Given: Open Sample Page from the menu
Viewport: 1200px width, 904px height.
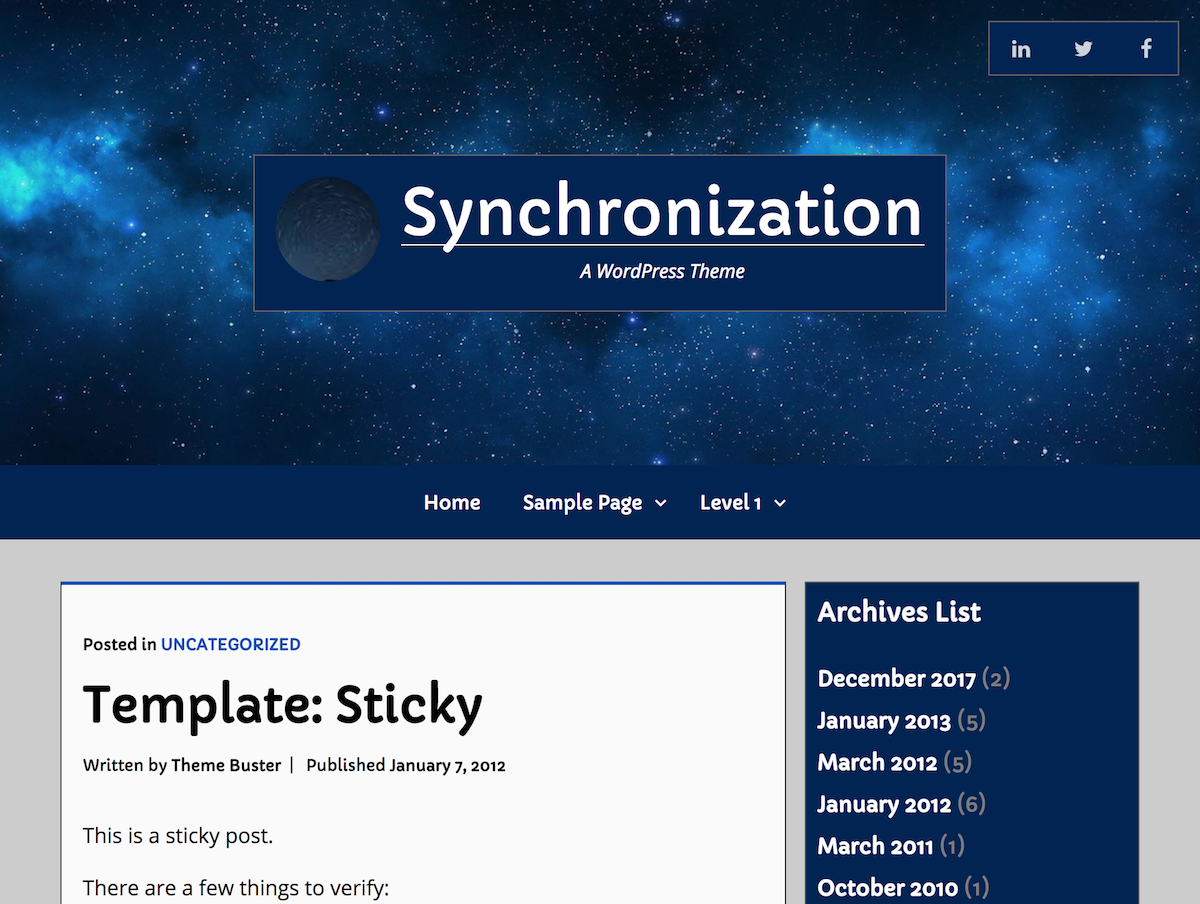Looking at the screenshot, I should 582,503.
